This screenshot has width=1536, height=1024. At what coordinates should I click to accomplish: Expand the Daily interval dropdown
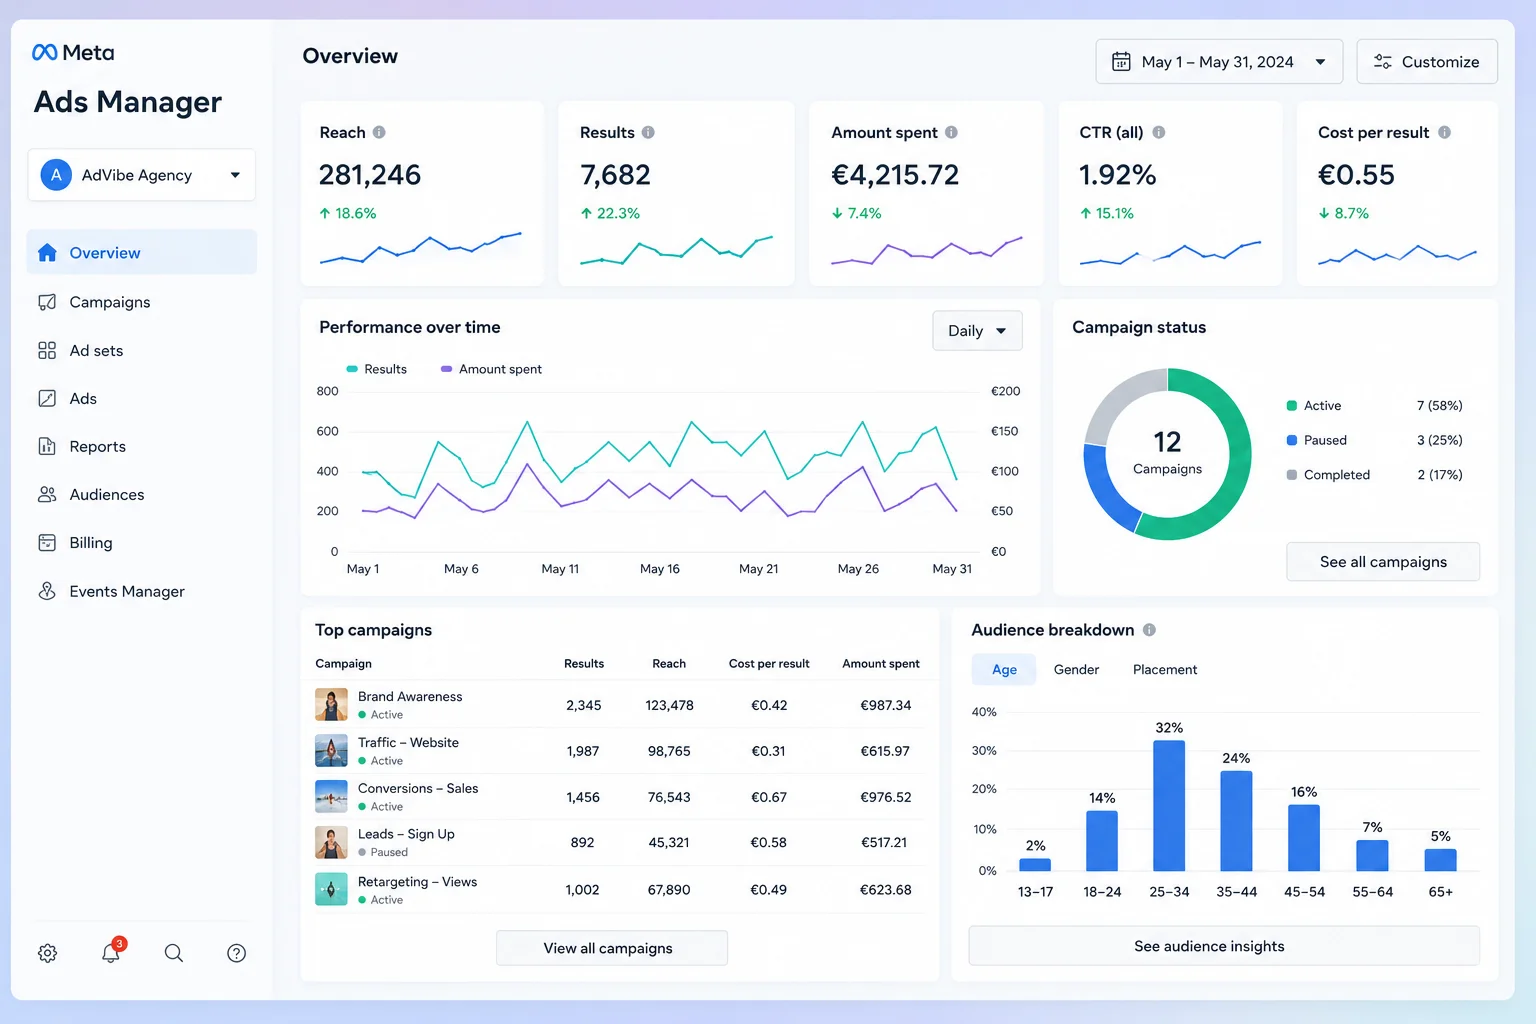977,331
